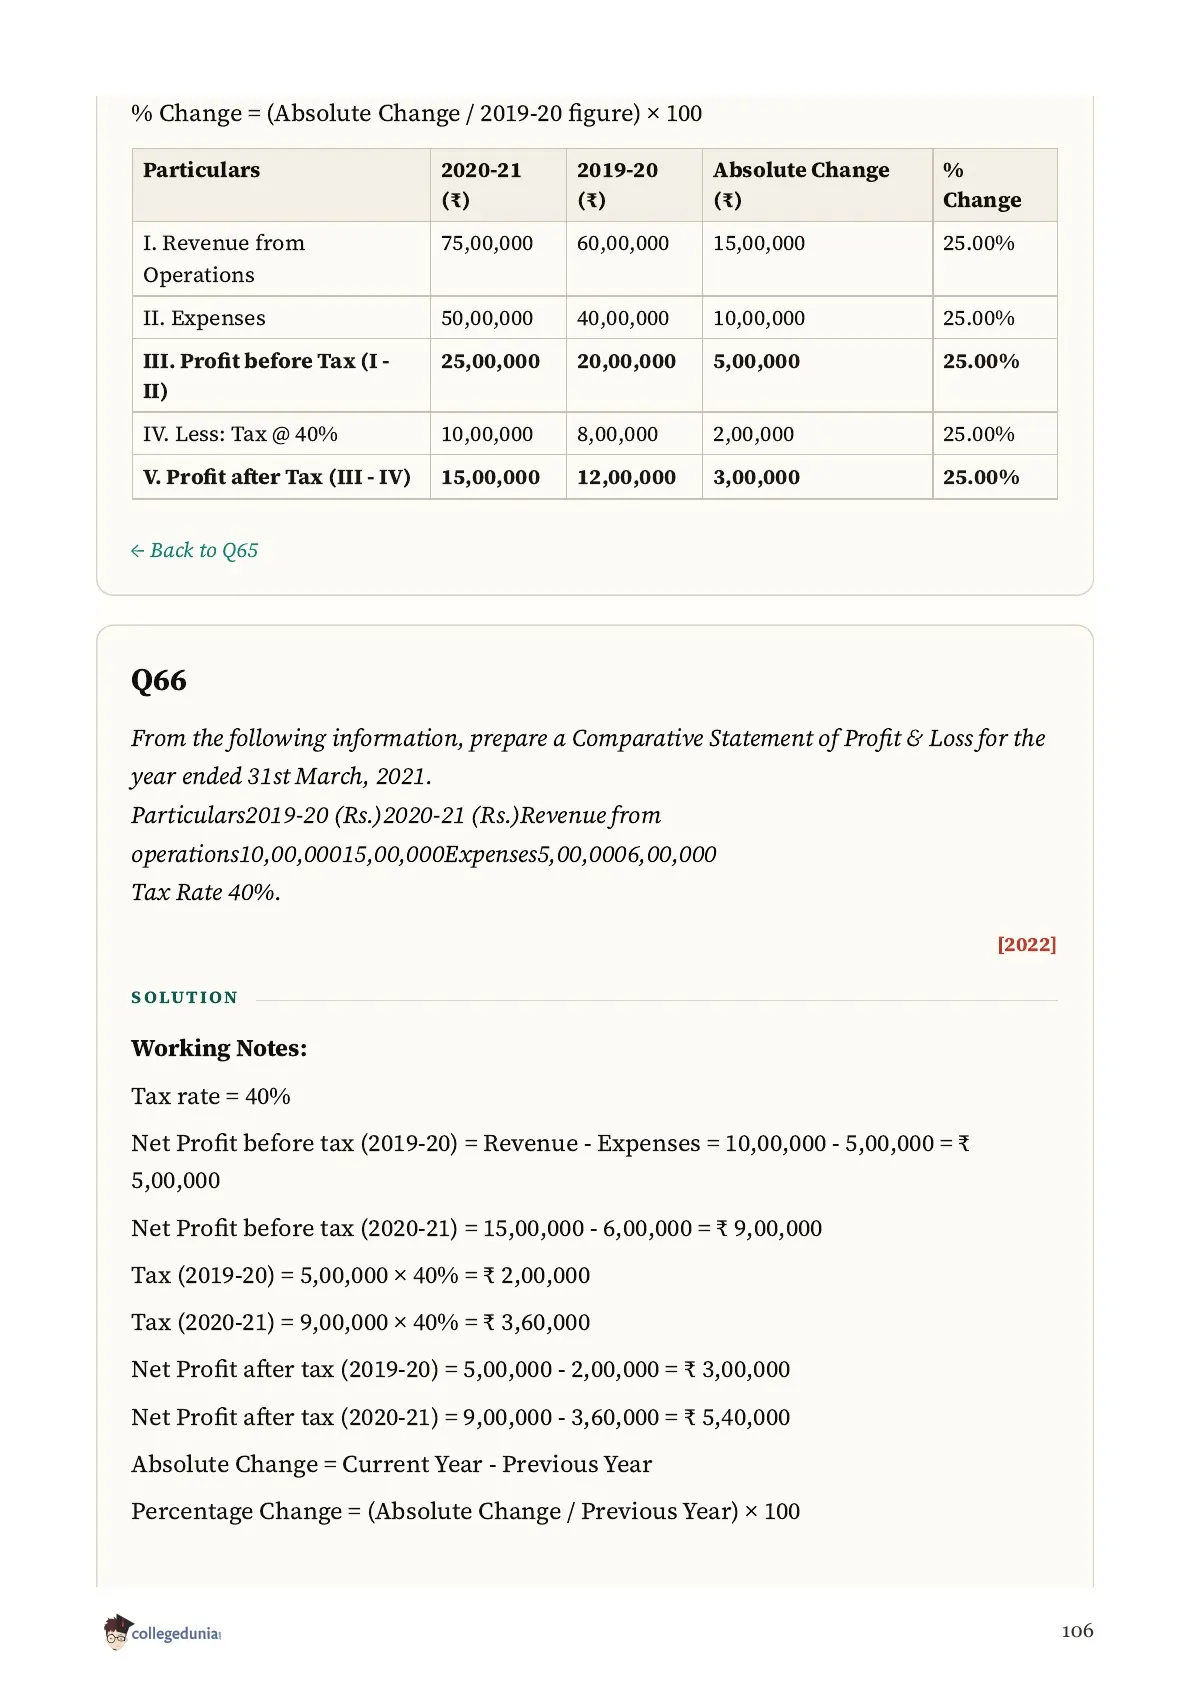1190x1684 pixels.
Task: Click the Less: Tax @ 40% row
Action: [594, 434]
